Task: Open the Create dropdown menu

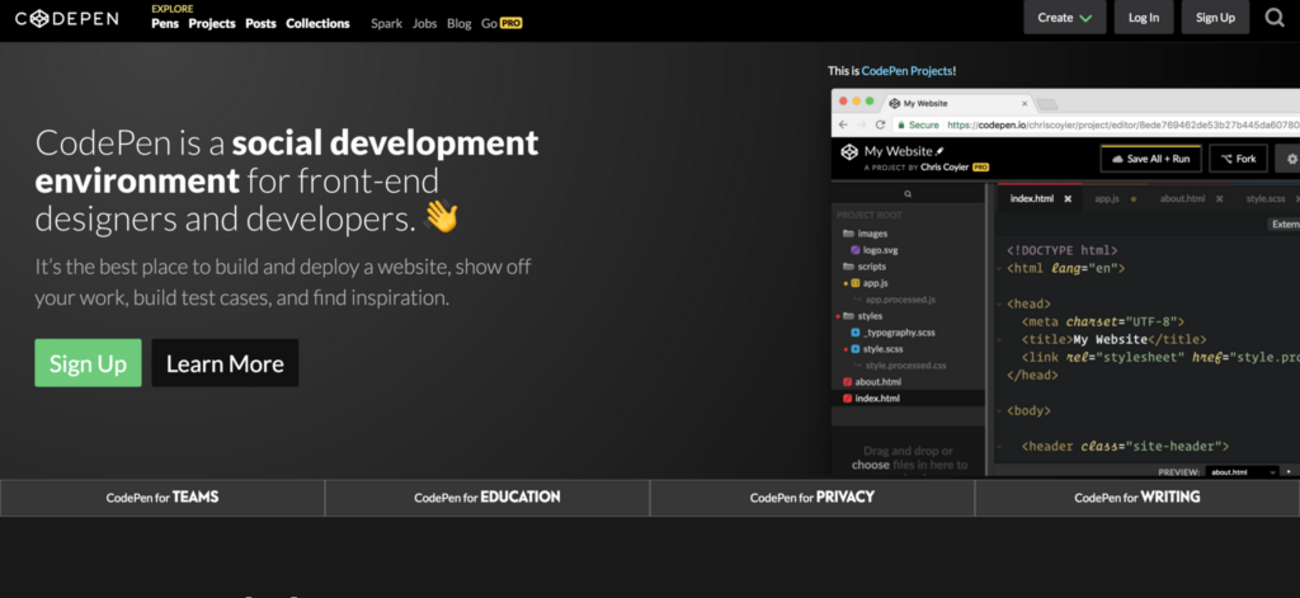Action: tap(1064, 17)
